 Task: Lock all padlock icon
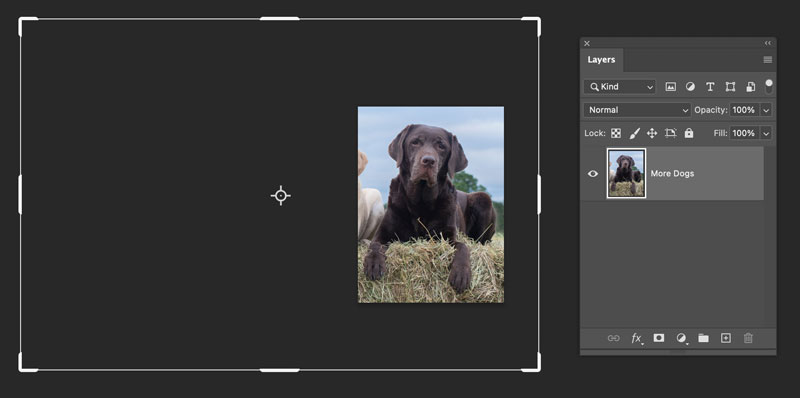(689, 133)
